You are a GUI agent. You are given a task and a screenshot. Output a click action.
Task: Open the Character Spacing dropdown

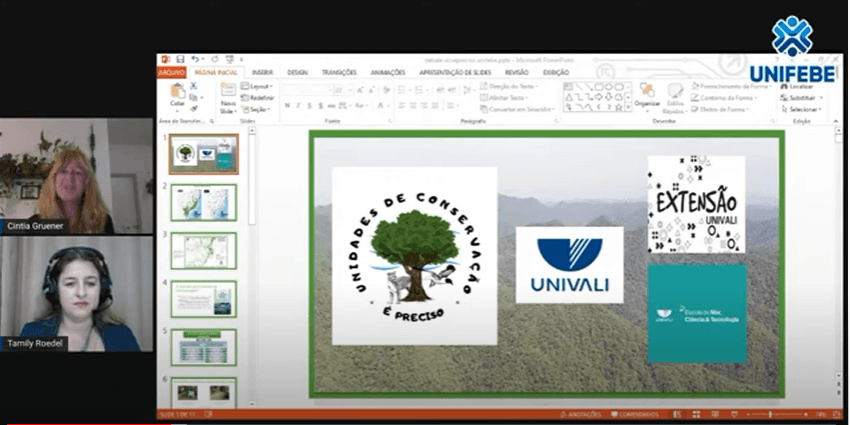[x=345, y=106]
